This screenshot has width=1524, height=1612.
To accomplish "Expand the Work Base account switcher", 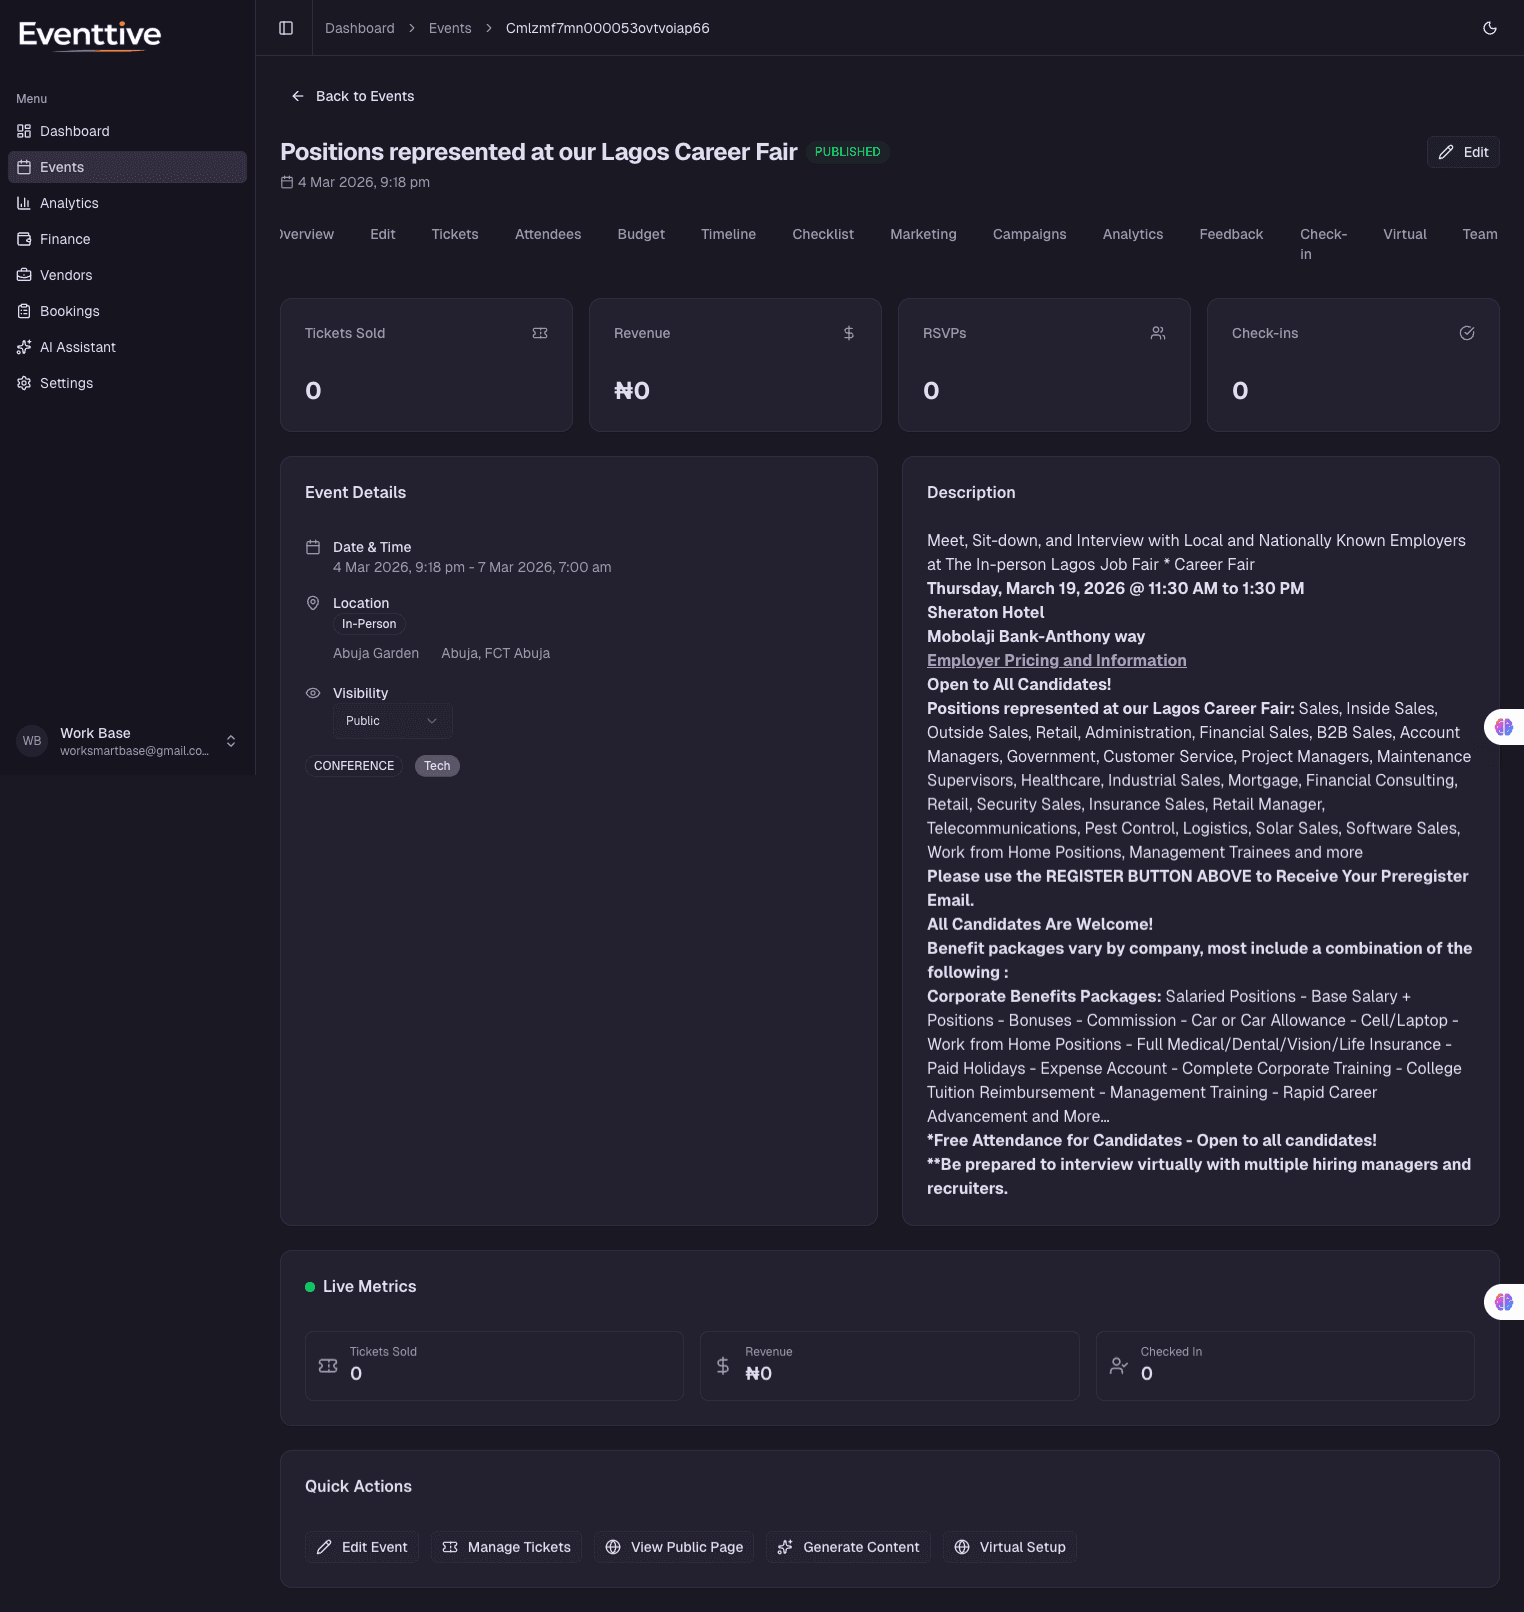I will click(x=230, y=741).
